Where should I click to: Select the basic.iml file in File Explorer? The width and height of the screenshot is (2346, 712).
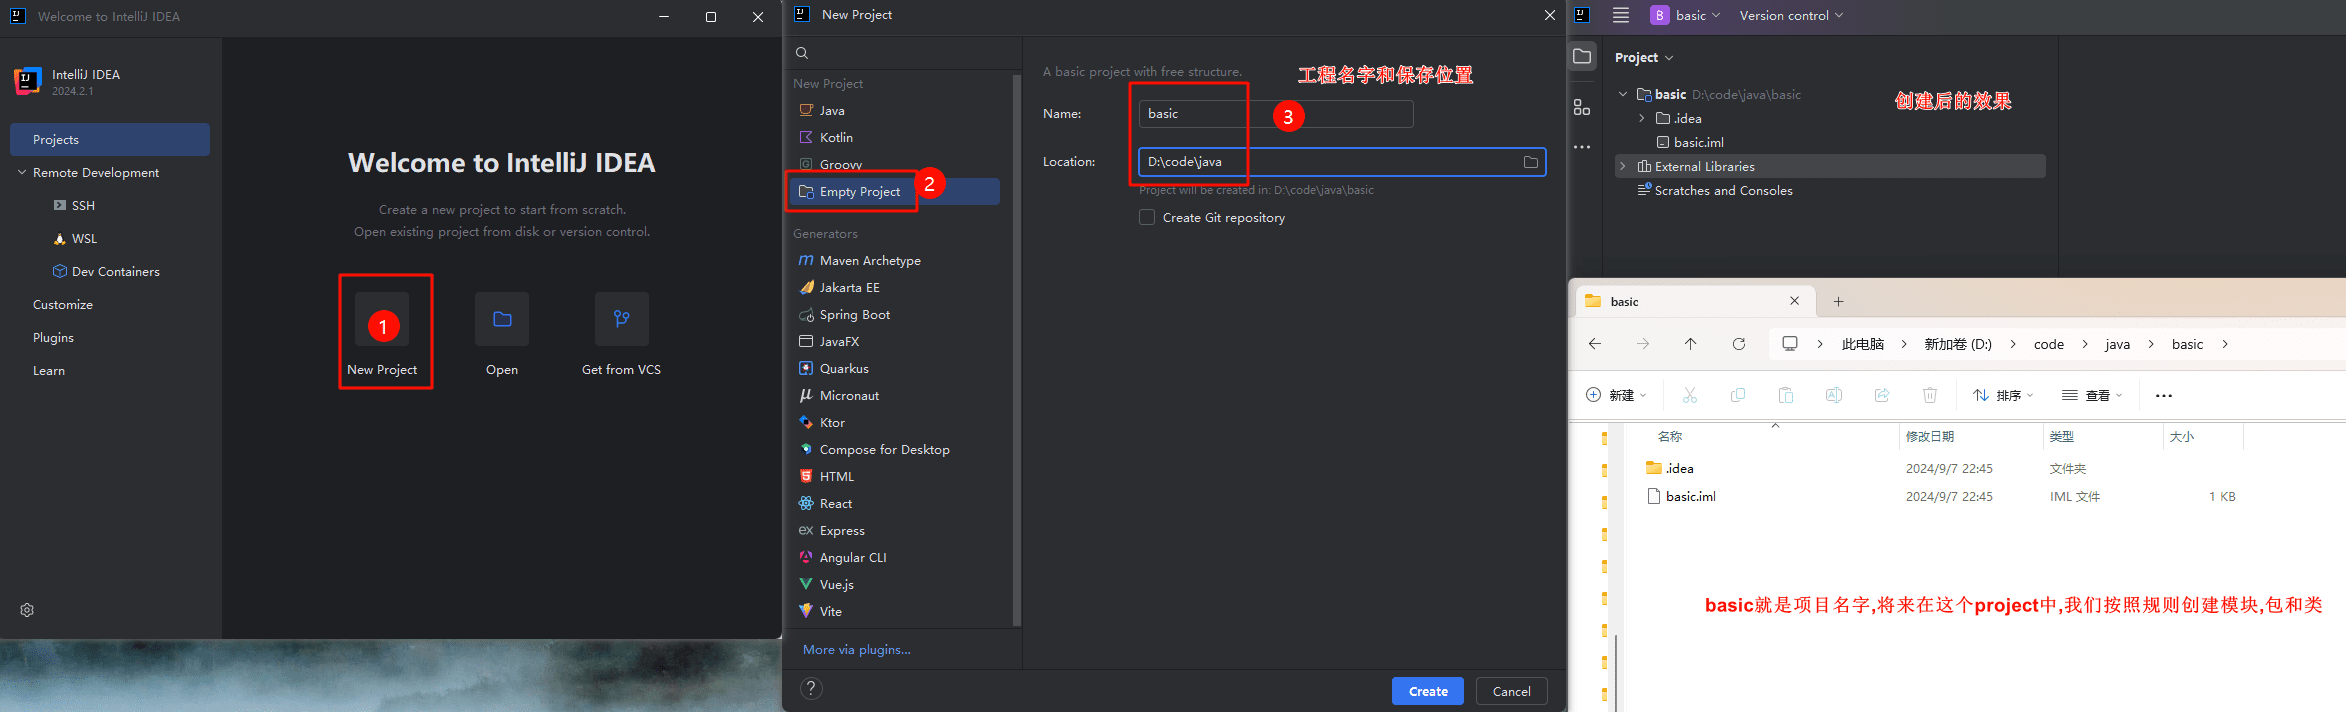pyautogui.click(x=1682, y=496)
